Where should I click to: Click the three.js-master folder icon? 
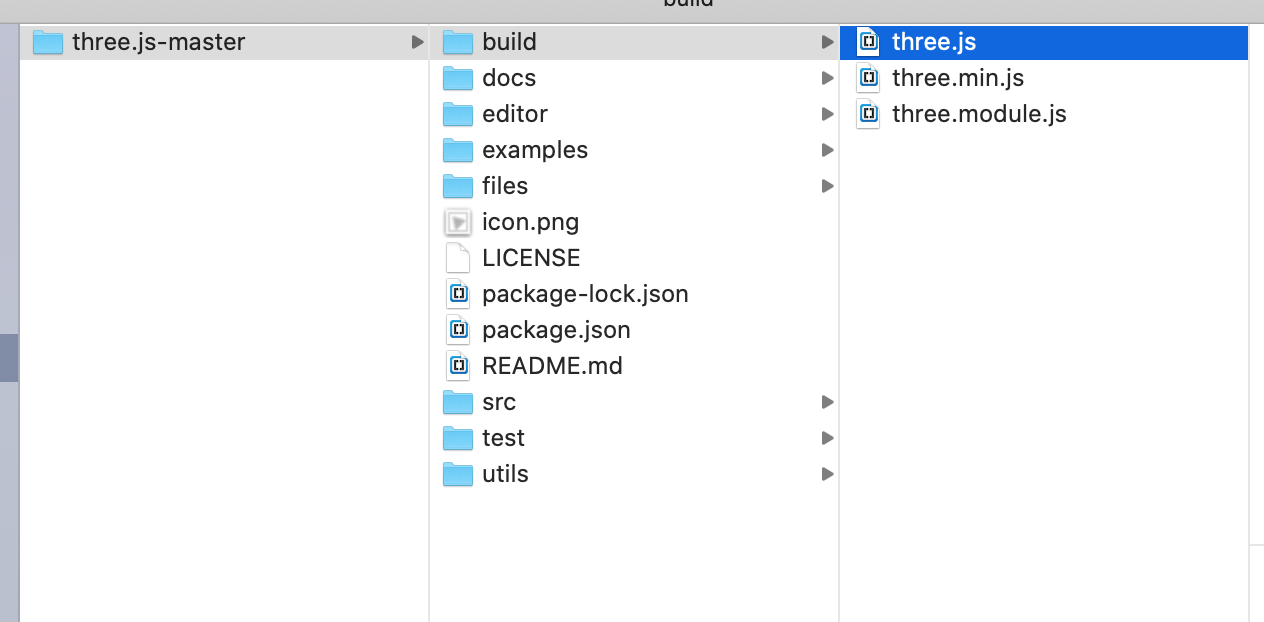click(x=48, y=42)
